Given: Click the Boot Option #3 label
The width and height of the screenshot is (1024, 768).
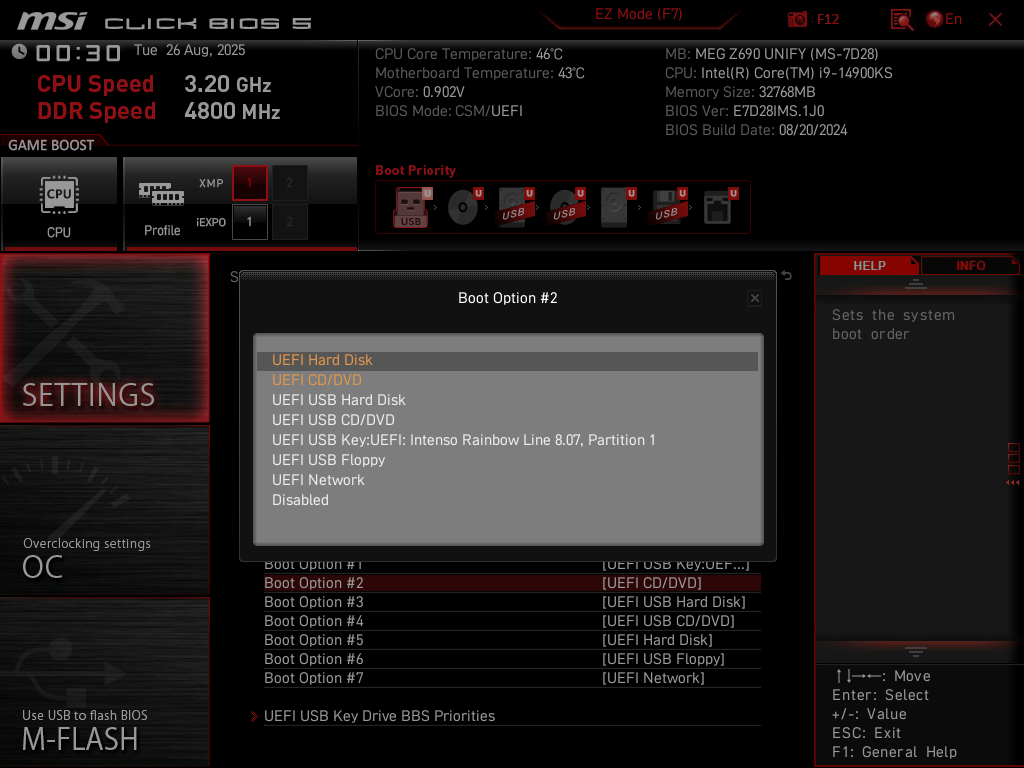Looking at the screenshot, I should tap(313, 602).
